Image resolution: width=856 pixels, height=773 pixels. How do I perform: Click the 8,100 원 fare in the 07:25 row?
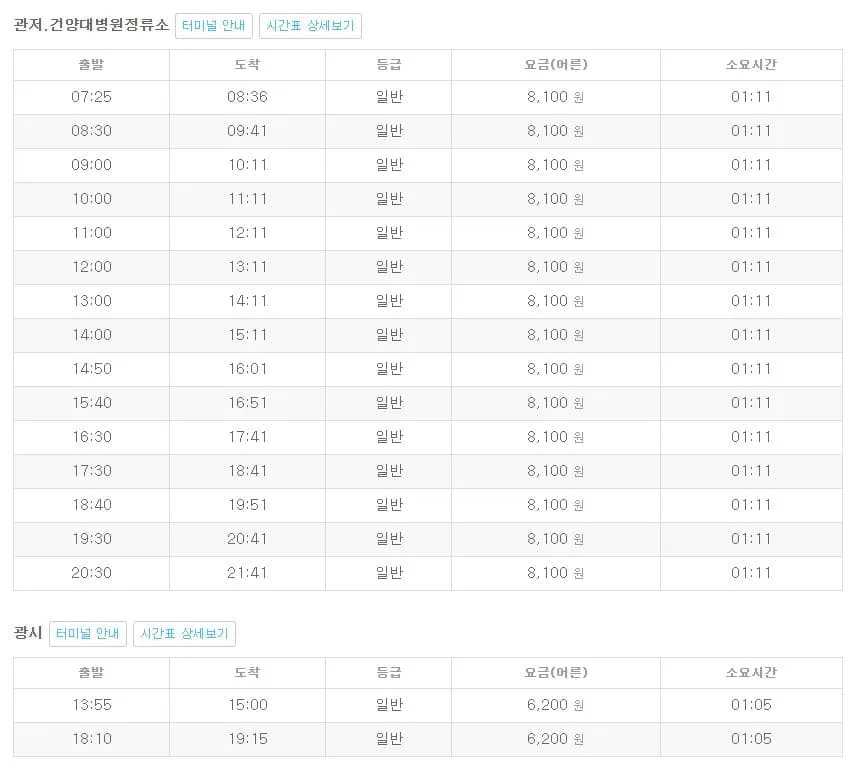point(555,97)
